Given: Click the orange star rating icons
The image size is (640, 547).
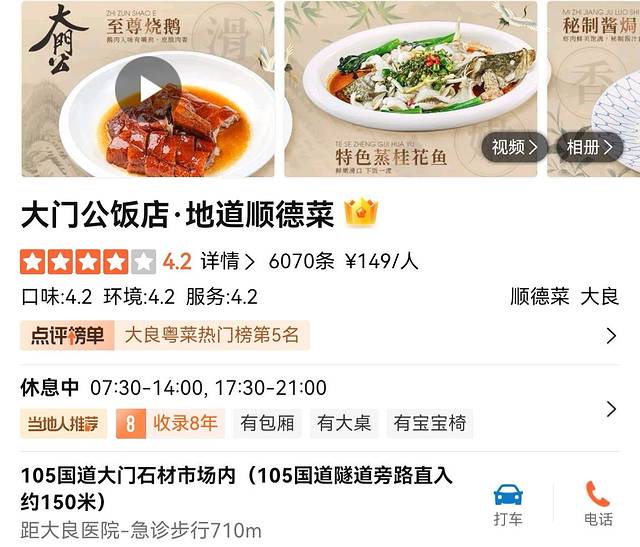Looking at the screenshot, I should (x=88, y=262).
